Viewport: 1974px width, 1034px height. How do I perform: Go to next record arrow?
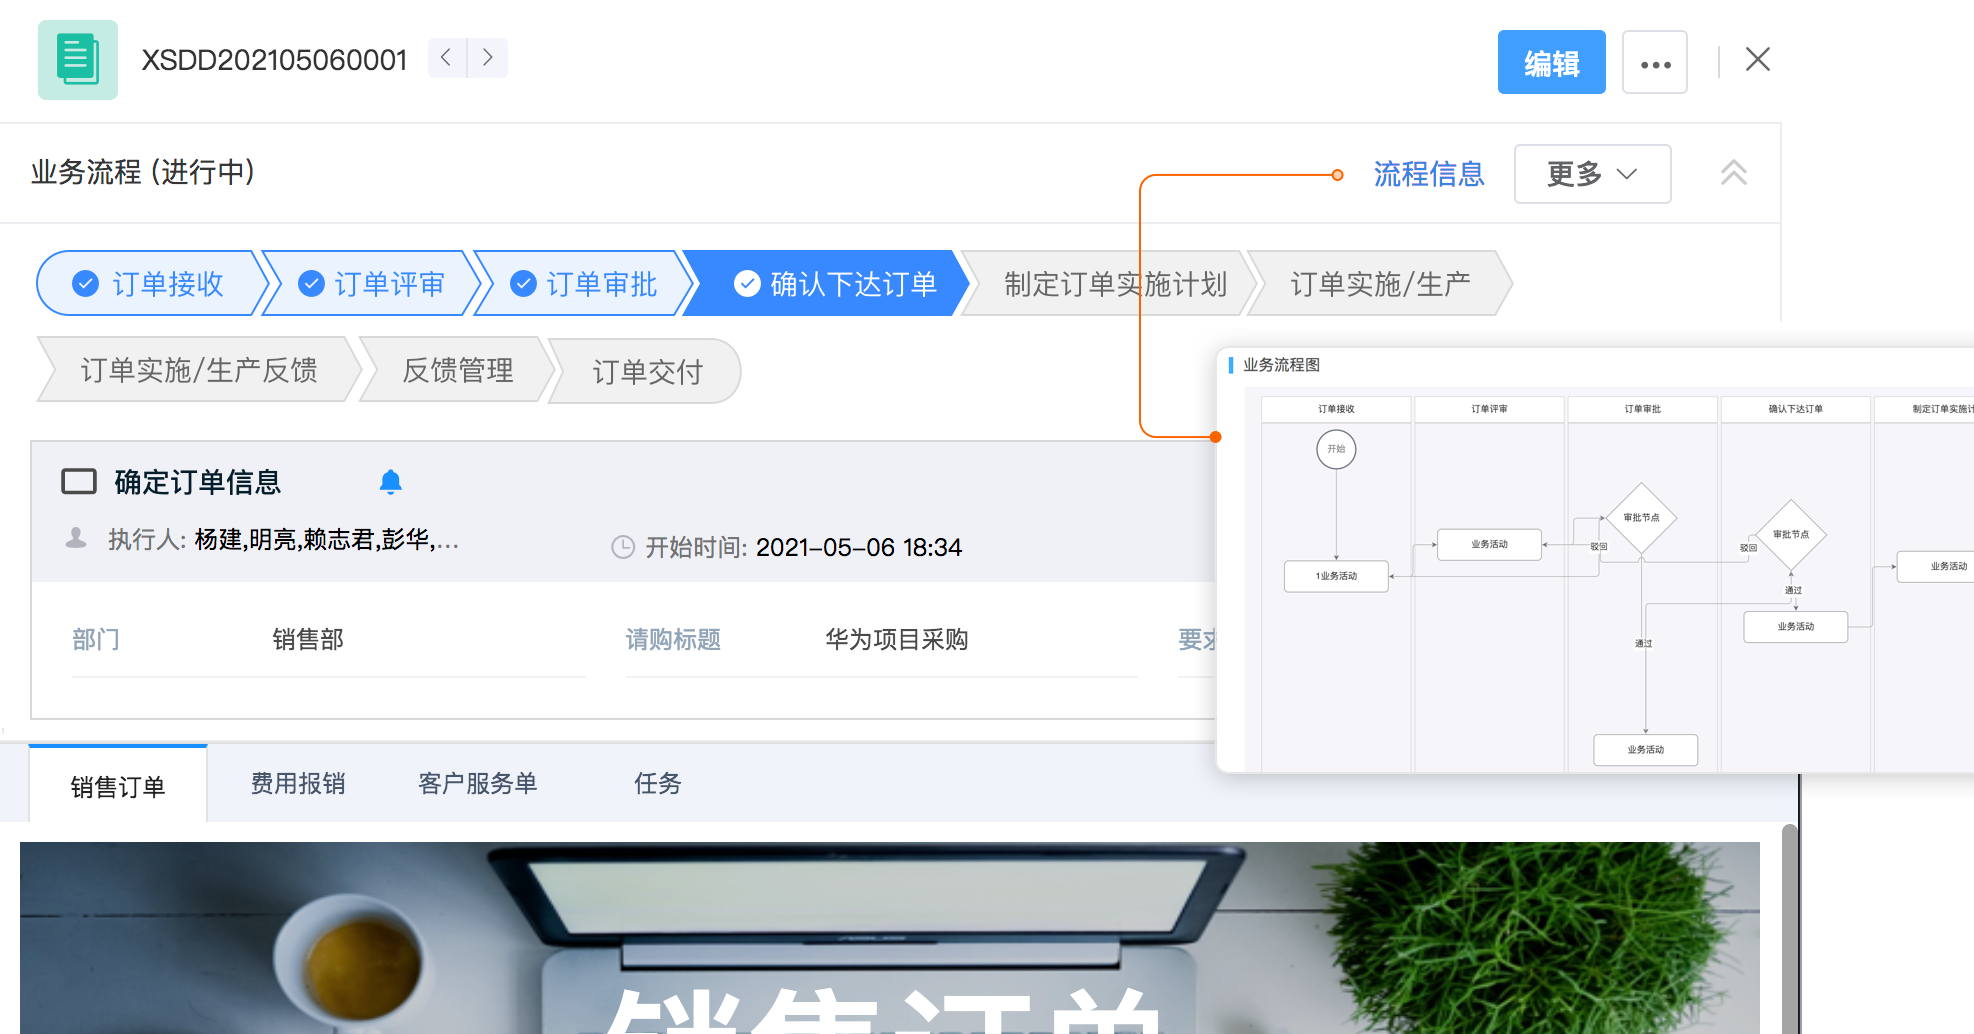click(x=488, y=58)
